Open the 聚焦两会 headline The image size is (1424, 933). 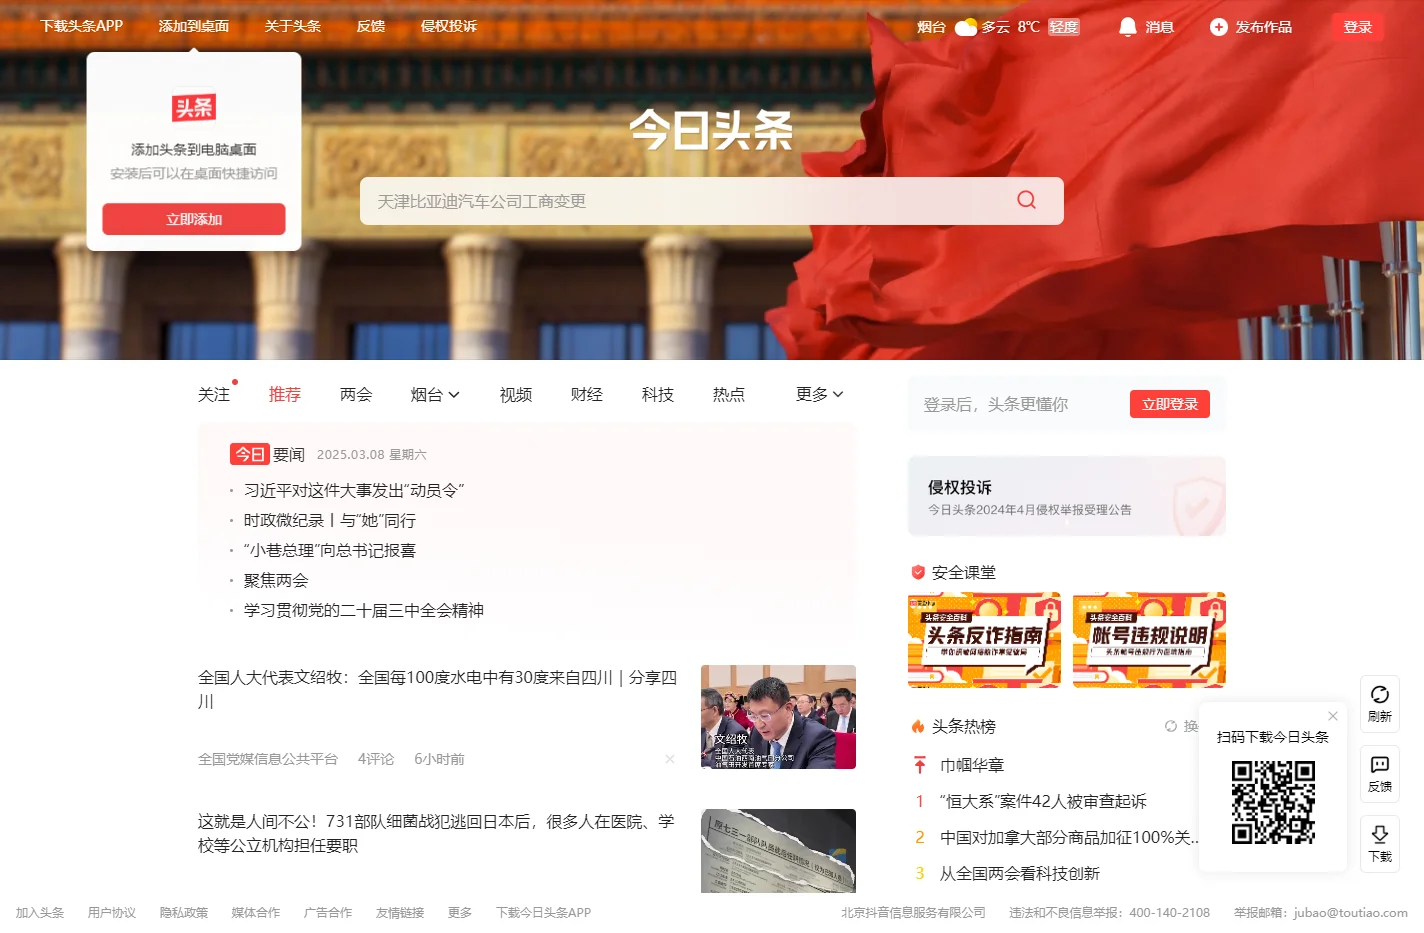point(276,580)
